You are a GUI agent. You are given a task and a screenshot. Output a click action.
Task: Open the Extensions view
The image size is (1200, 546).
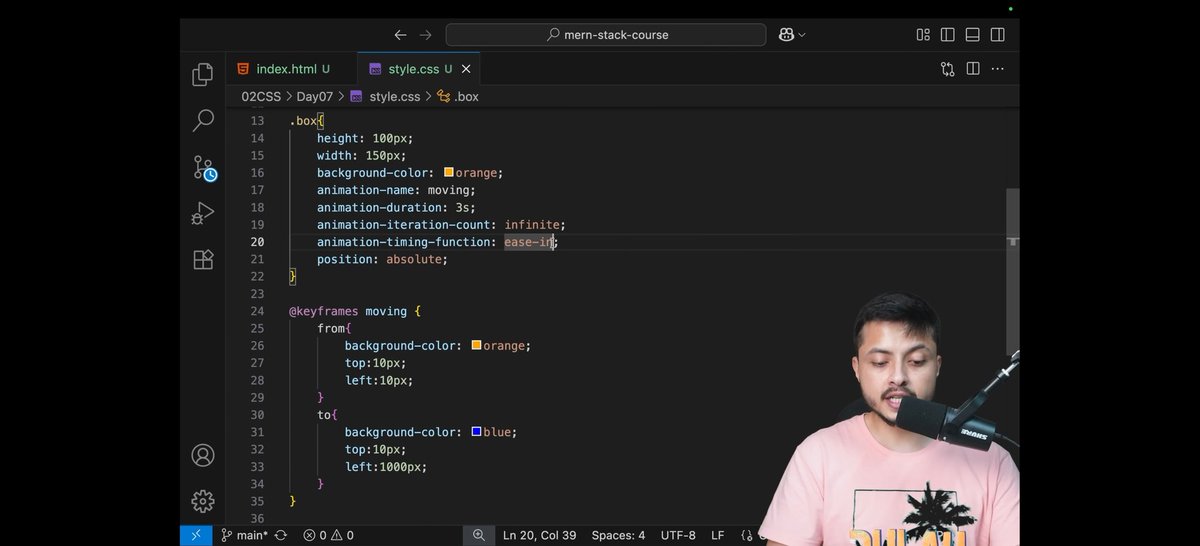[x=203, y=260]
